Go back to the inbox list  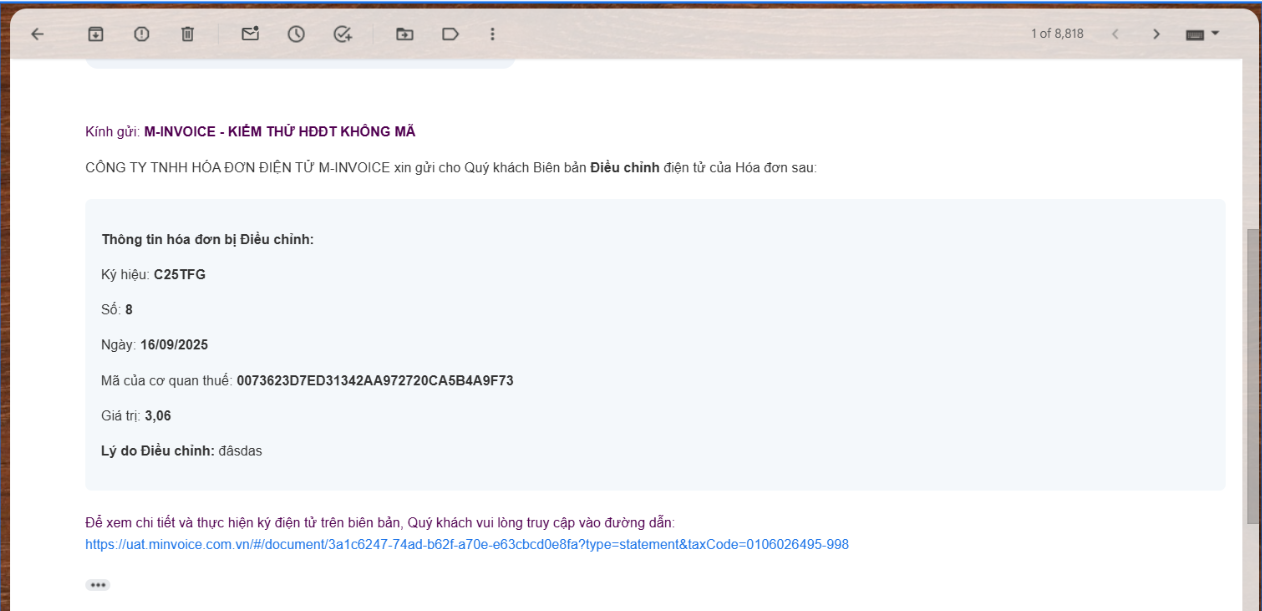click(x=37, y=34)
